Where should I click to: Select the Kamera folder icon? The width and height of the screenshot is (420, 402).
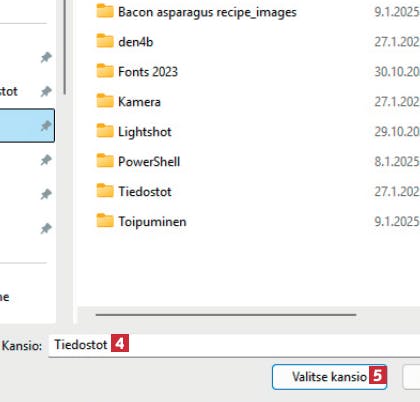105,101
